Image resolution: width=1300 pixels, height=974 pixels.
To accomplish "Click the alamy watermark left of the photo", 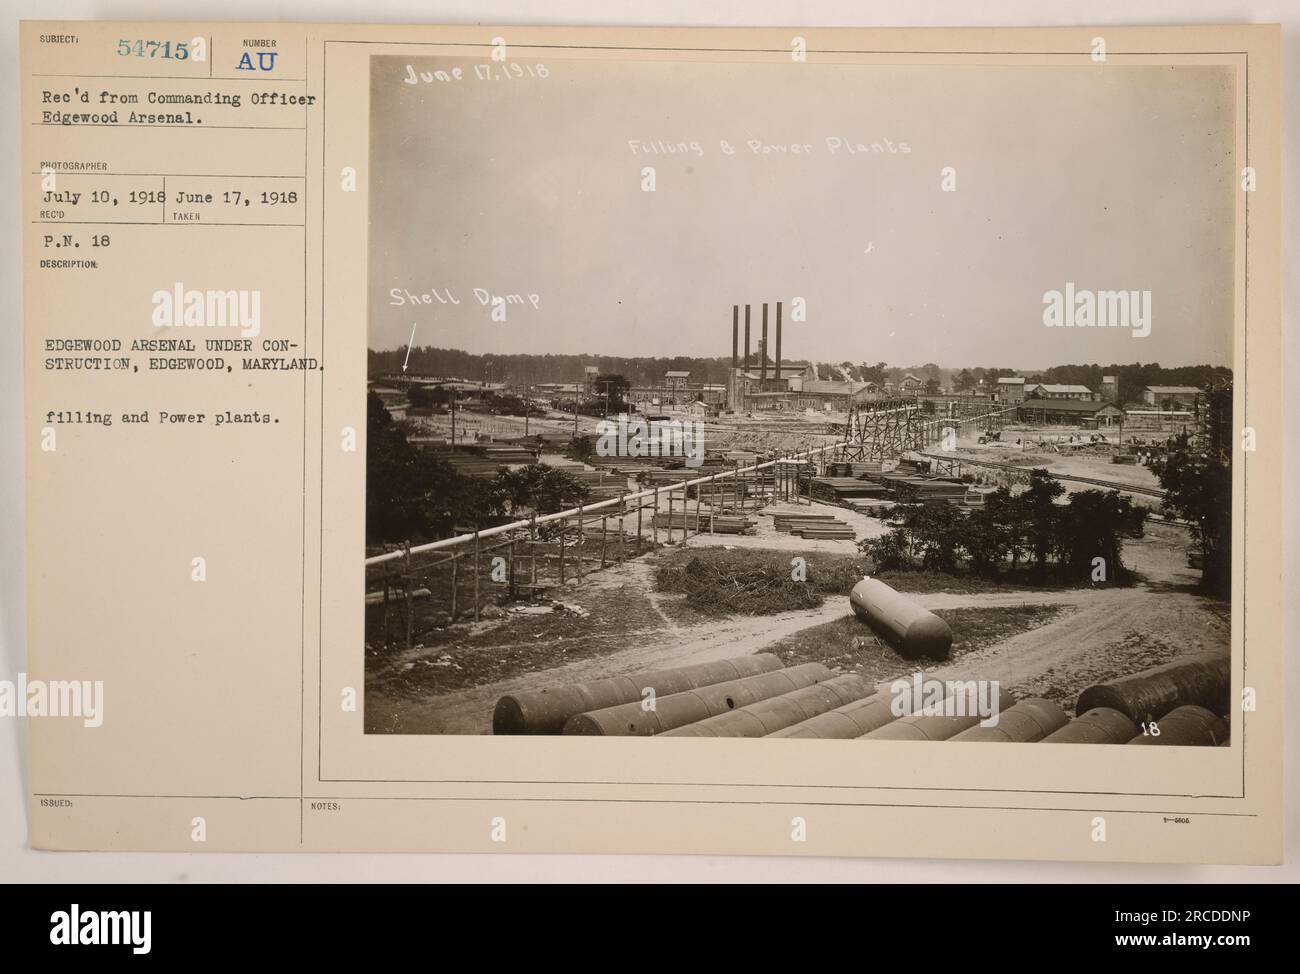I will point(205,308).
